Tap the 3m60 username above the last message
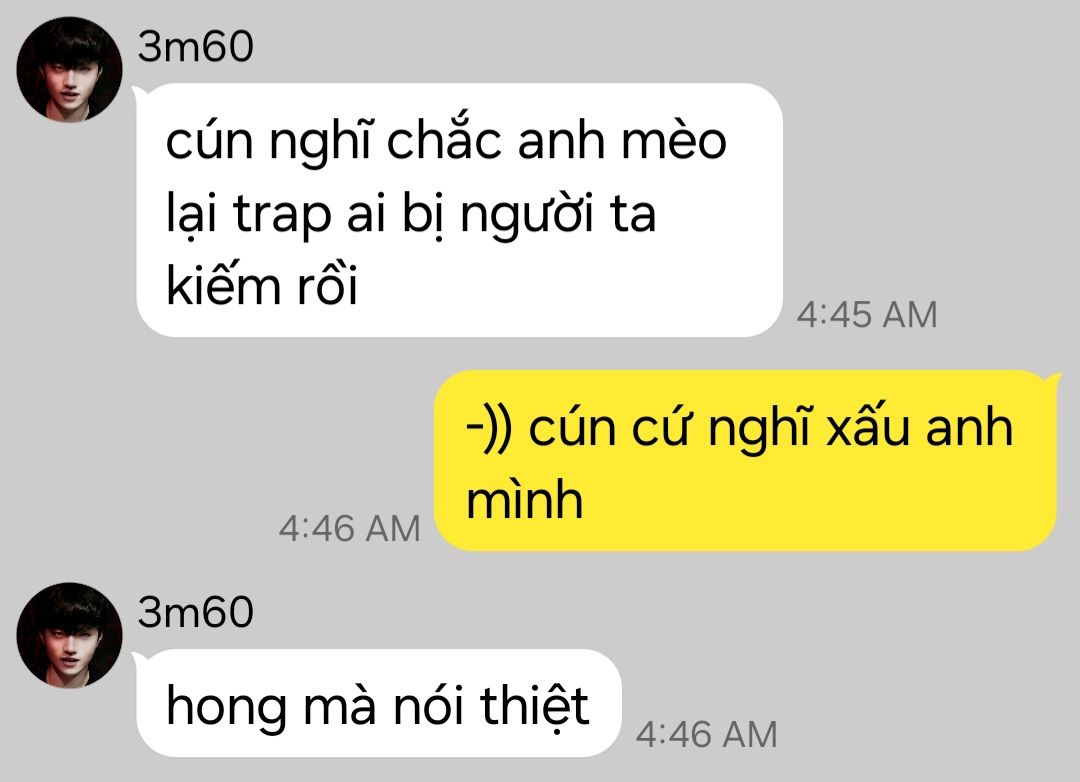Image resolution: width=1080 pixels, height=782 pixels. pyautogui.click(x=196, y=612)
